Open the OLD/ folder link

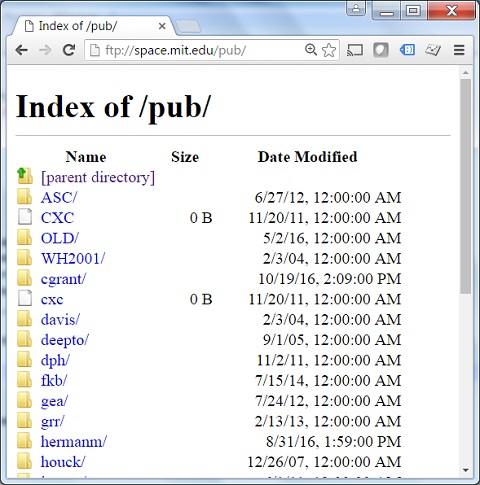[x=60, y=238]
